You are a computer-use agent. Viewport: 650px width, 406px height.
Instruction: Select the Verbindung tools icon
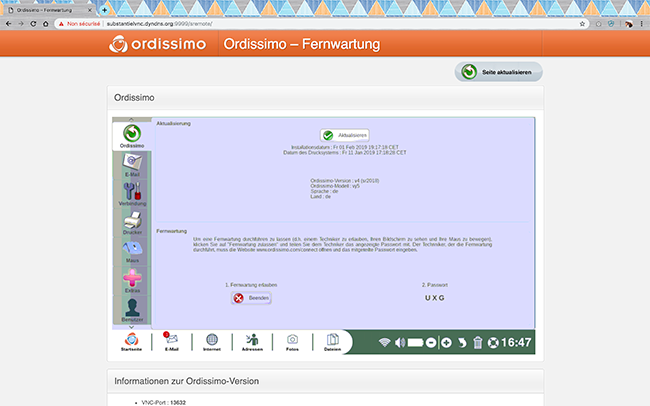132,194
